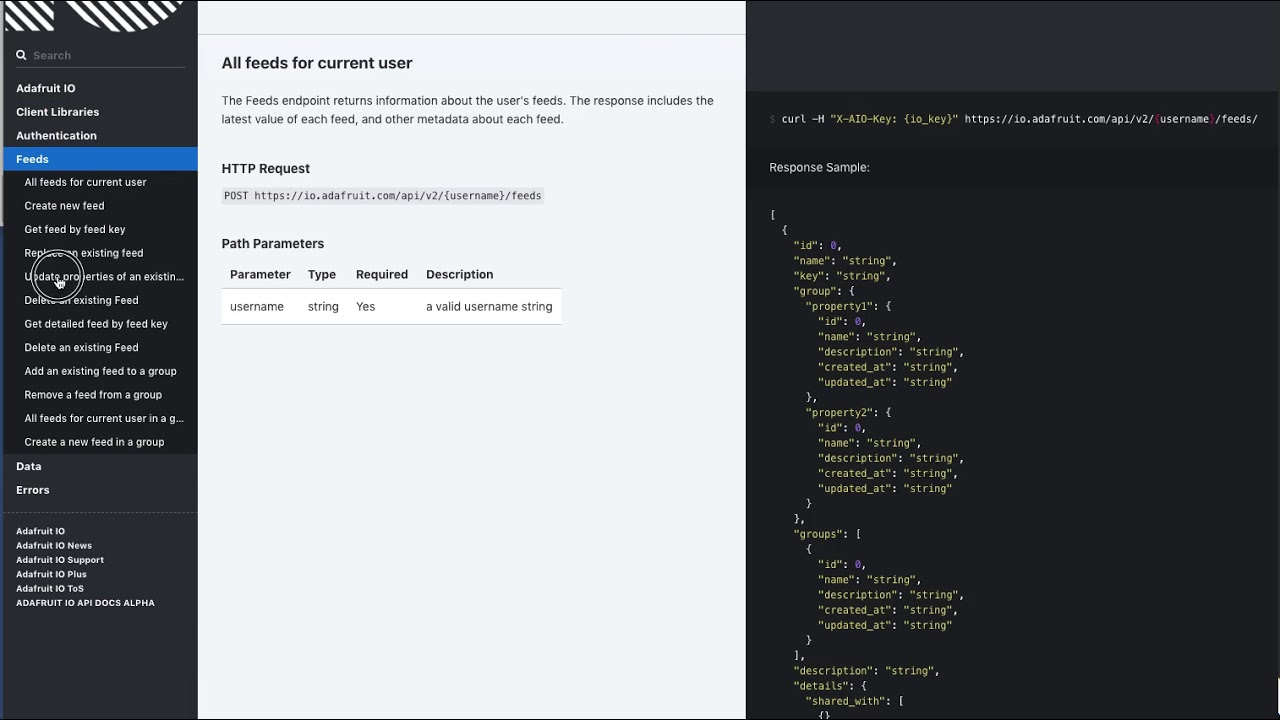Screen dimensions: 1280x720
Task: Go to 'Create new feed' entry
Action: (64, 206)
